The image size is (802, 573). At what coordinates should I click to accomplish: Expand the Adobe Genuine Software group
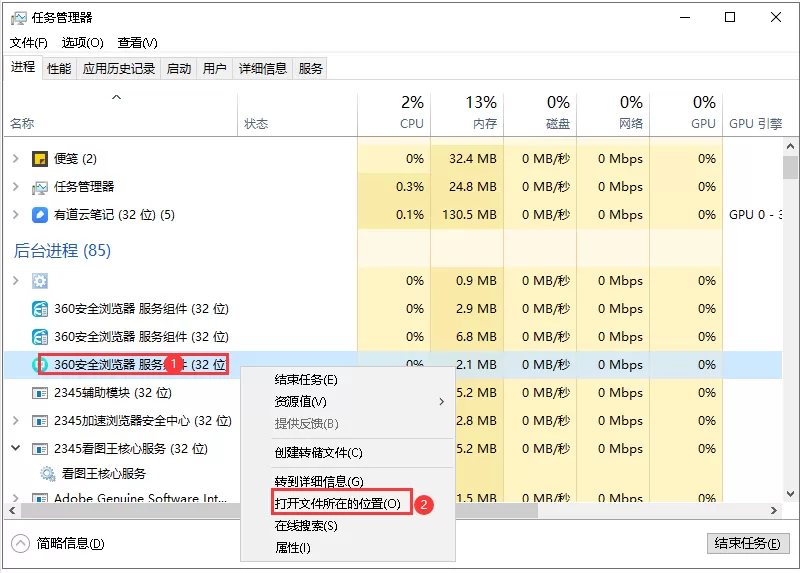click(16, 497)
